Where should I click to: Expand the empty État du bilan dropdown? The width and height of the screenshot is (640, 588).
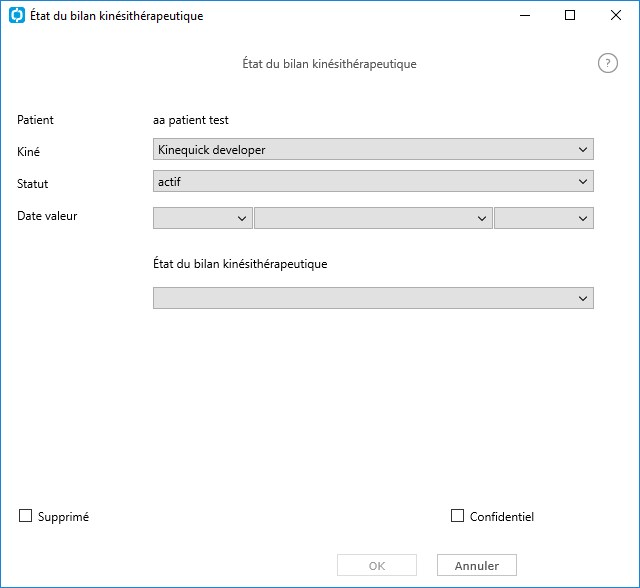pyautogui.click(x=373, y=298)
